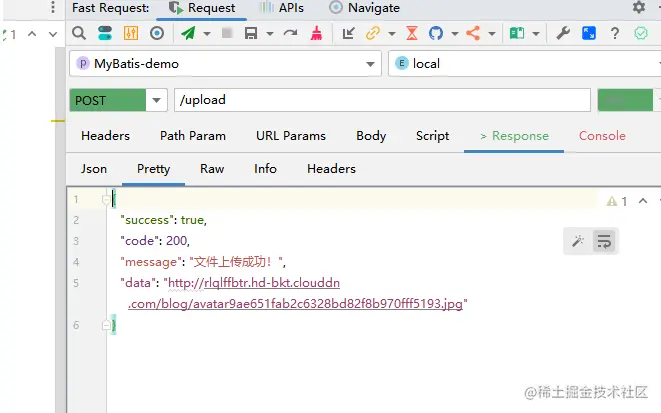Click the teal toggle switches icon

105,33
